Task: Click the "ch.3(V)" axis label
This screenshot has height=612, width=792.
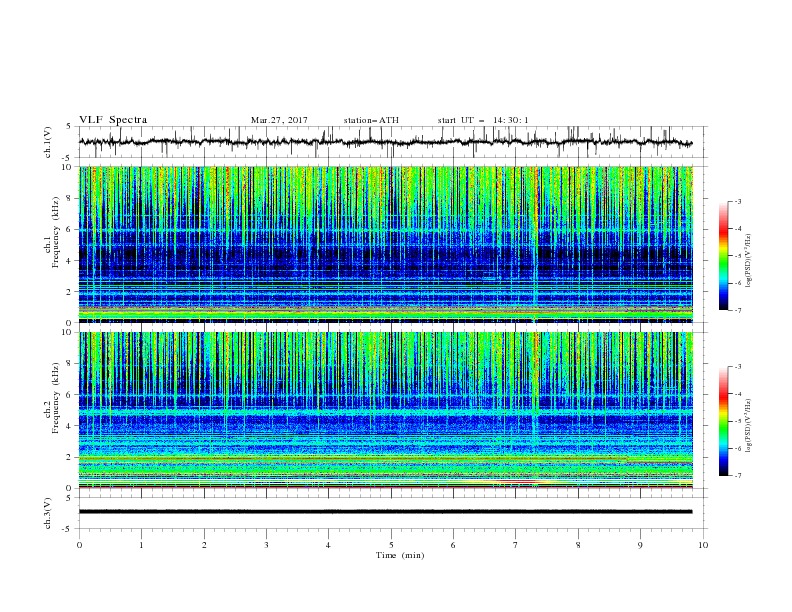Action: pyautogui.click(x=48, y=513)
